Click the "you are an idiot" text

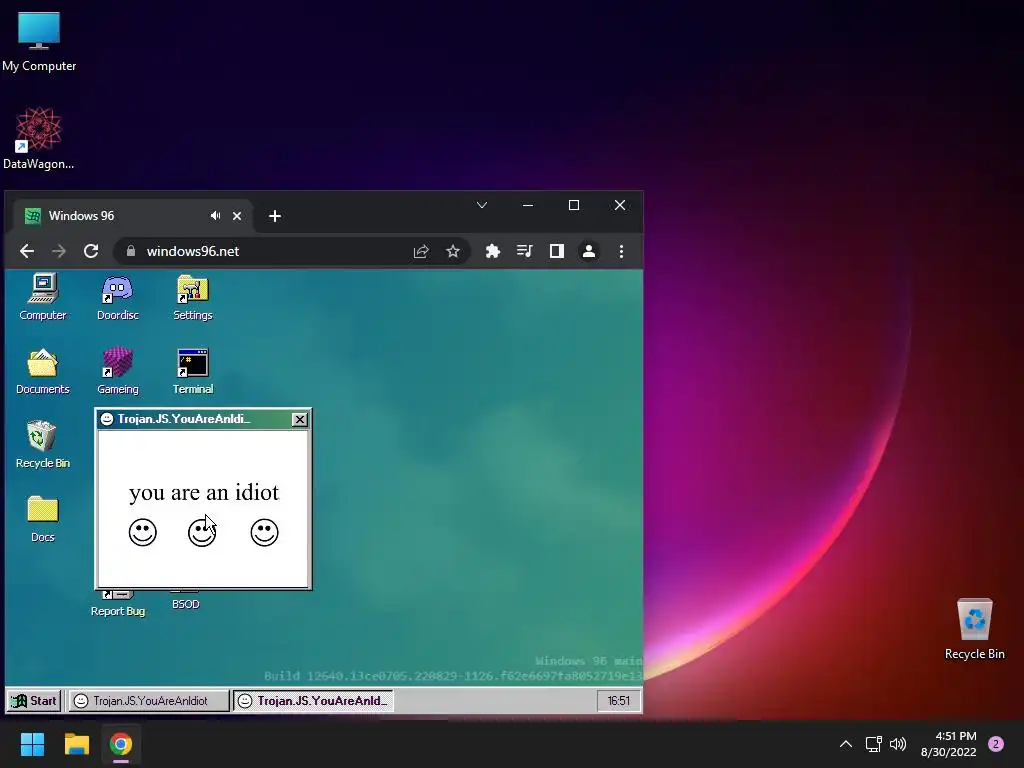pyautogui.click(x=204, y=492)
